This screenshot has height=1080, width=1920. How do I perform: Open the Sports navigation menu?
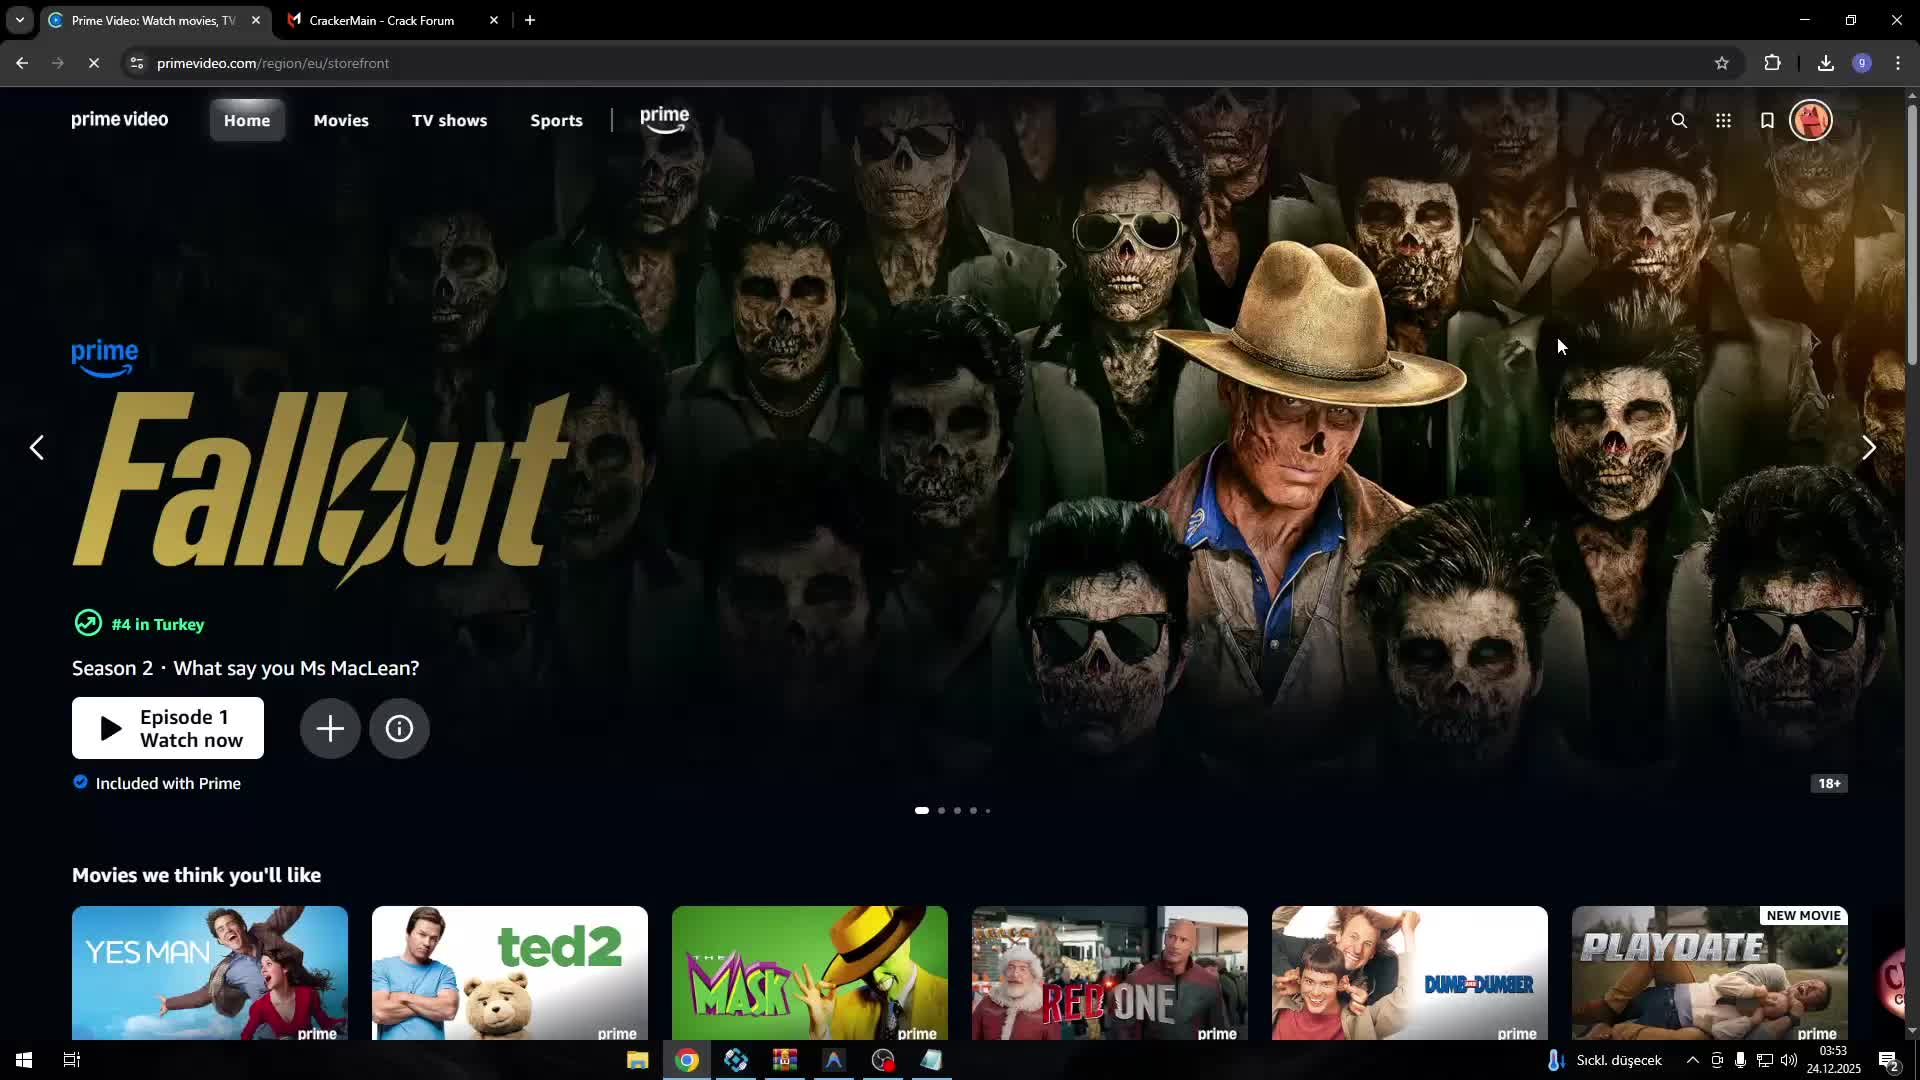coord(556,120)
